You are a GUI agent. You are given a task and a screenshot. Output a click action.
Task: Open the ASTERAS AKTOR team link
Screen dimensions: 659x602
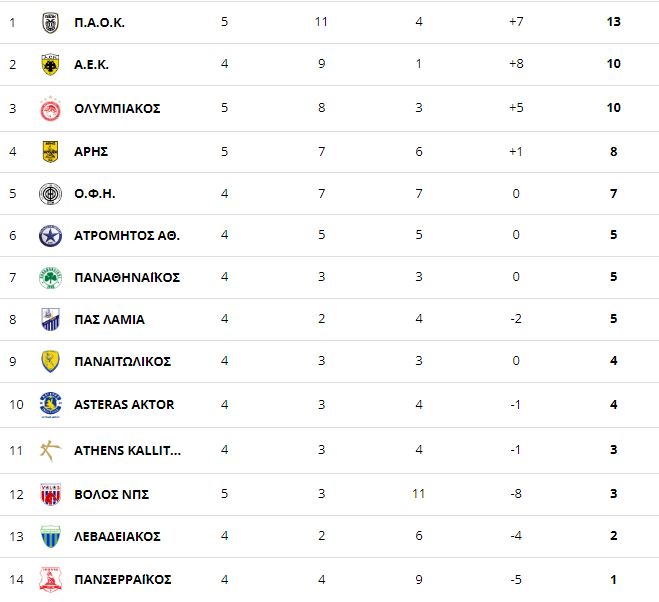pyautogui.click(x=124, y=405)
